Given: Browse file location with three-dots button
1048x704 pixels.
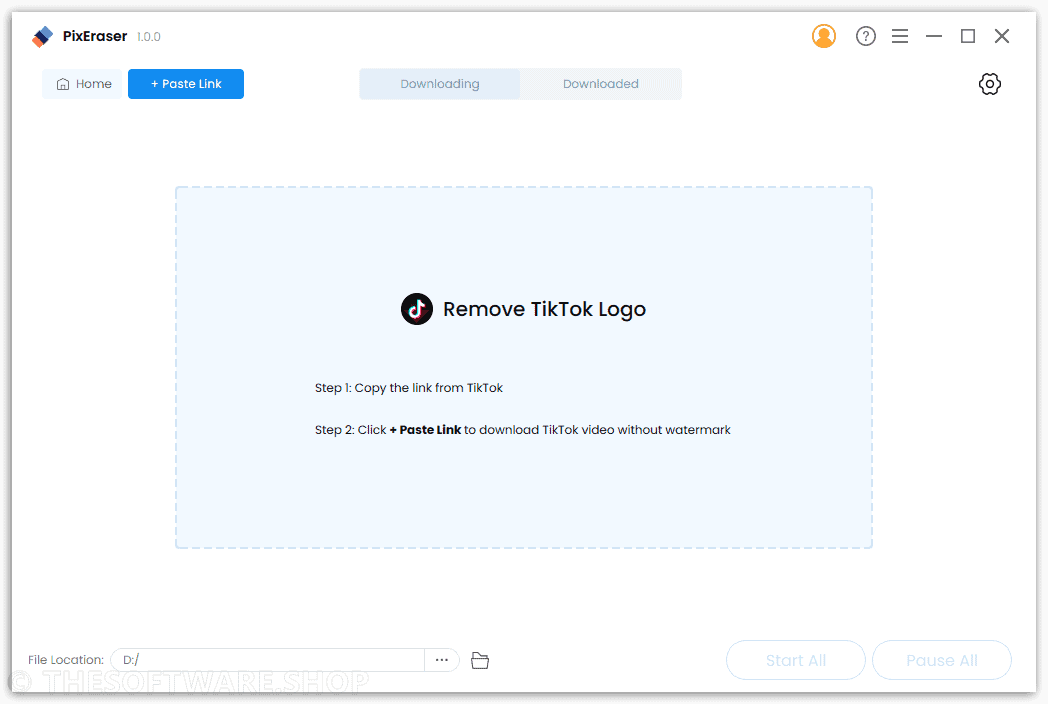Looking at the screenshot, I should (442, 660).
